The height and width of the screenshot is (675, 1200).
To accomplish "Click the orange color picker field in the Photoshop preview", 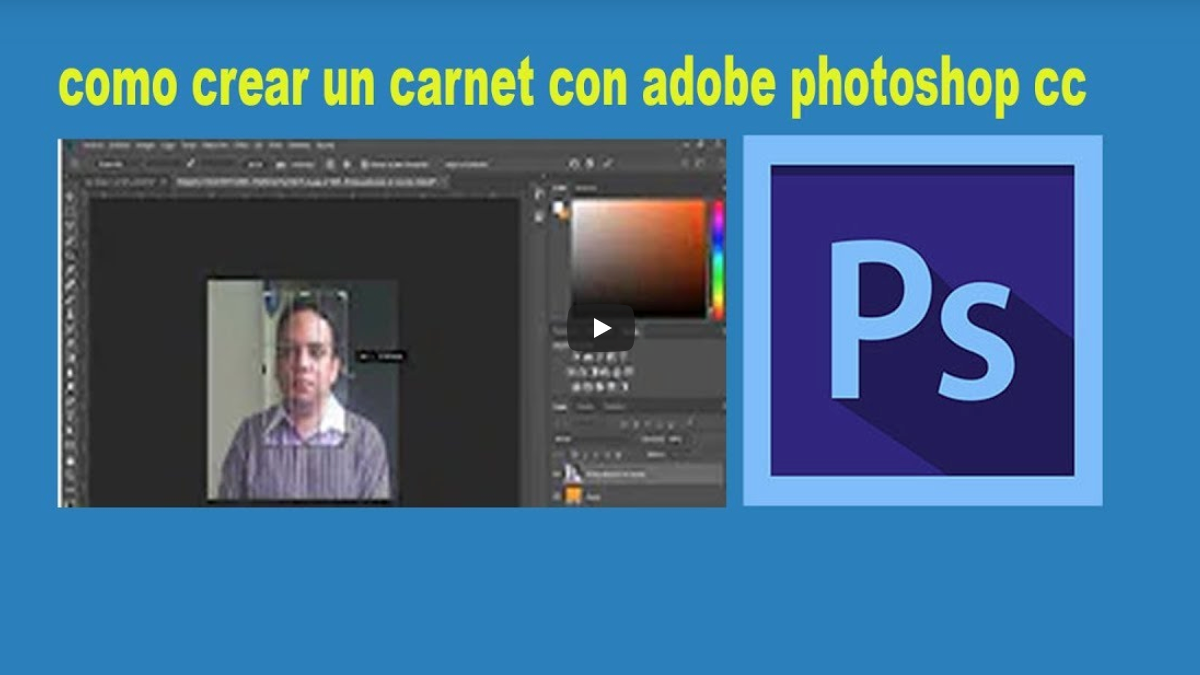I will [x=638, y=258].
